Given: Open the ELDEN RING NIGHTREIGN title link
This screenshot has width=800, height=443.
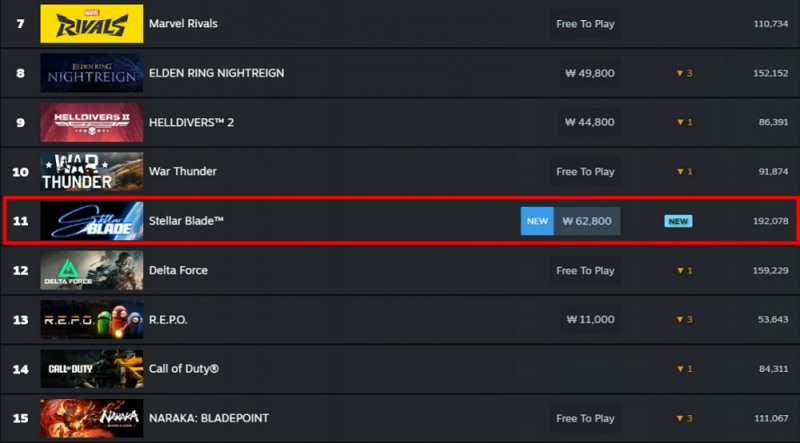Looking at the screenshot, I should pyautogui.click(x=216, y=73).
